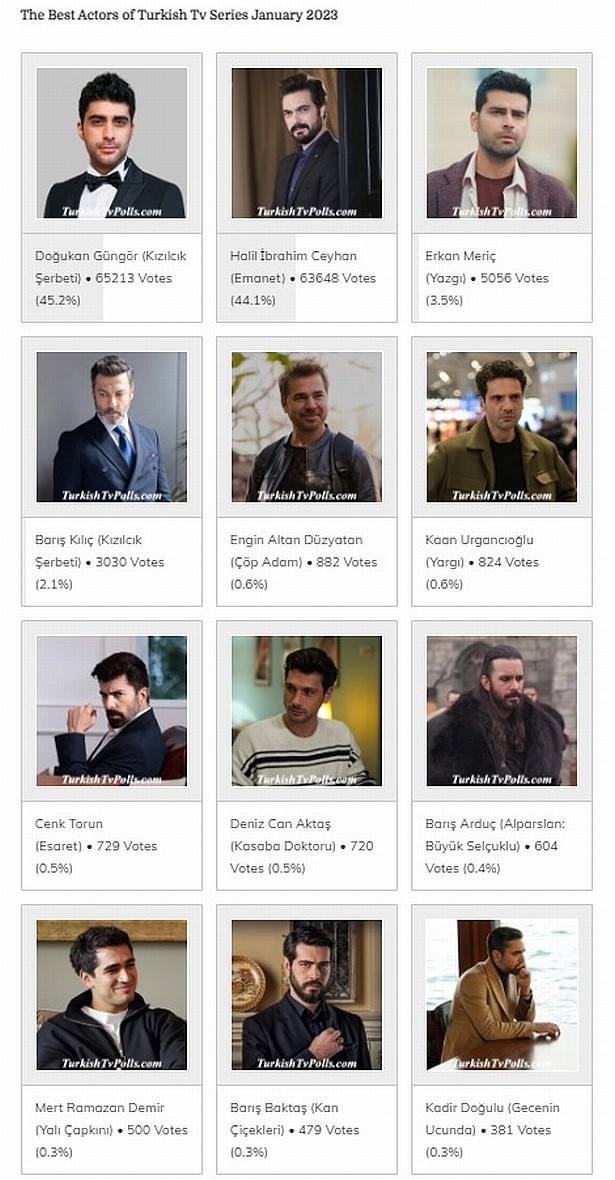Select Kaan Urgancıoğlu (Yargı) 824 votes text
Screen dimensions: 615x1180
(x=482, y=562)
